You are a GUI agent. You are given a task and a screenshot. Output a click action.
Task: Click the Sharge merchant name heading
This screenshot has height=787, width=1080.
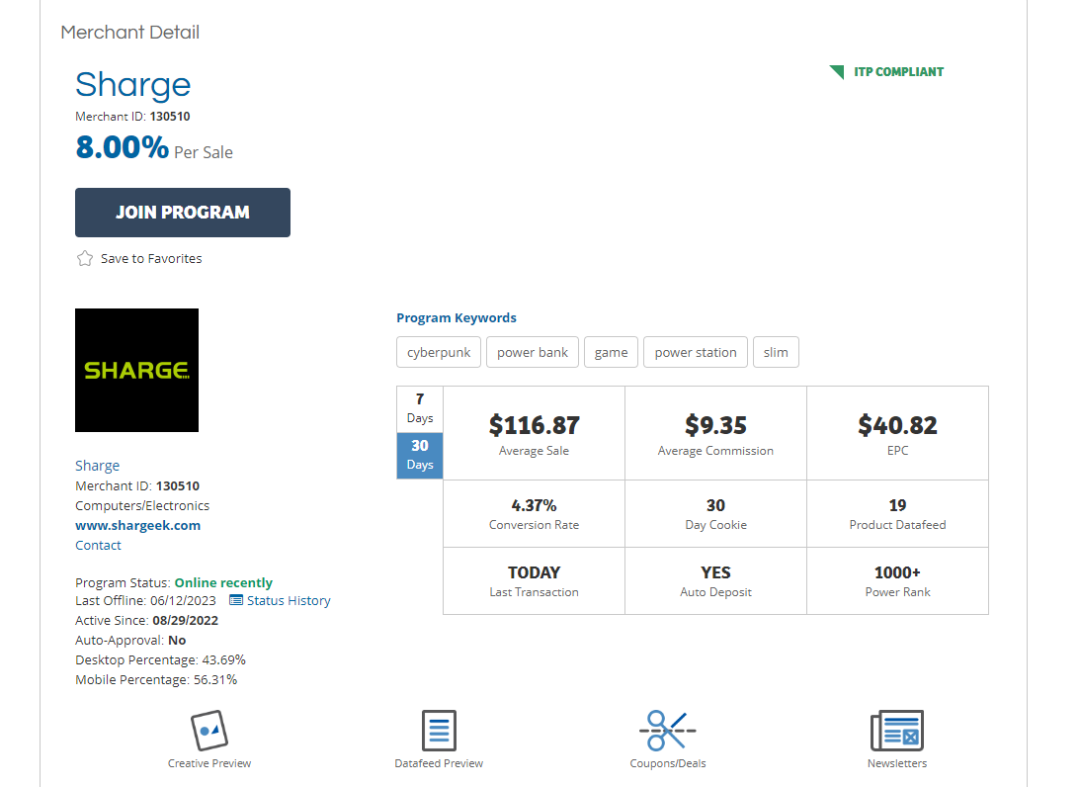tap(133, 85)
